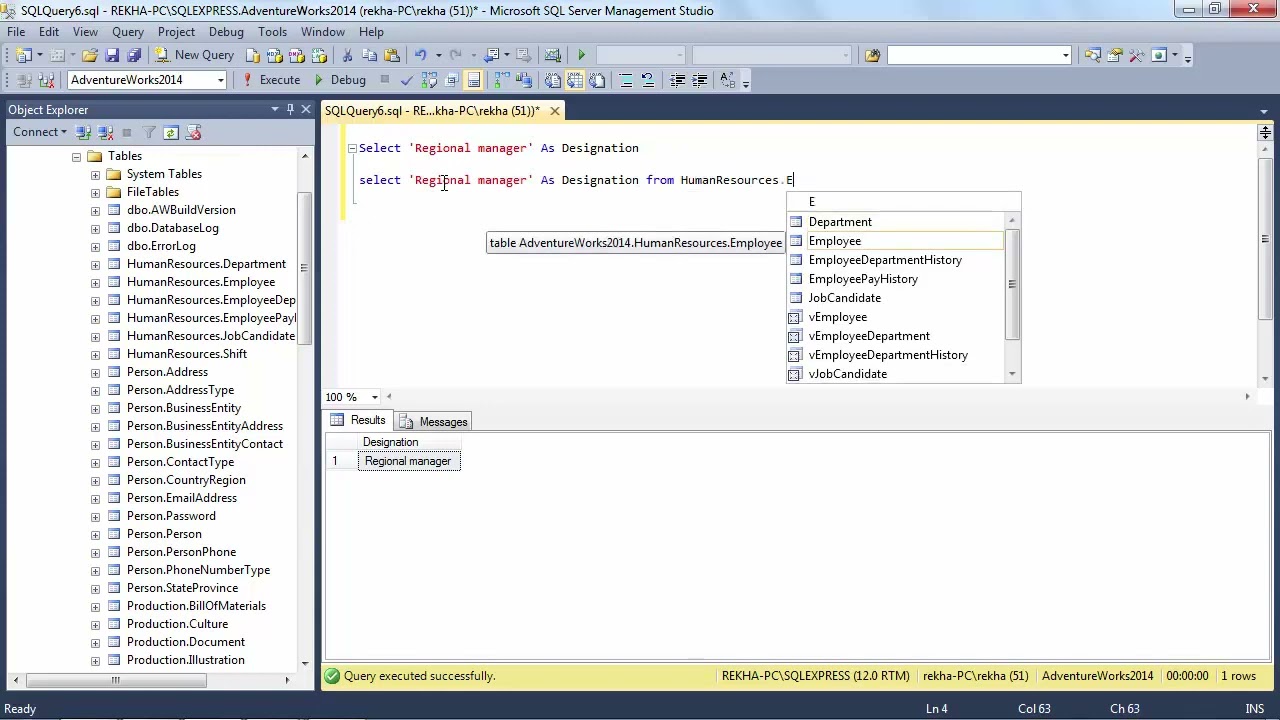Expand the HumanResources.Employee table node

click(x=95, y=283)
